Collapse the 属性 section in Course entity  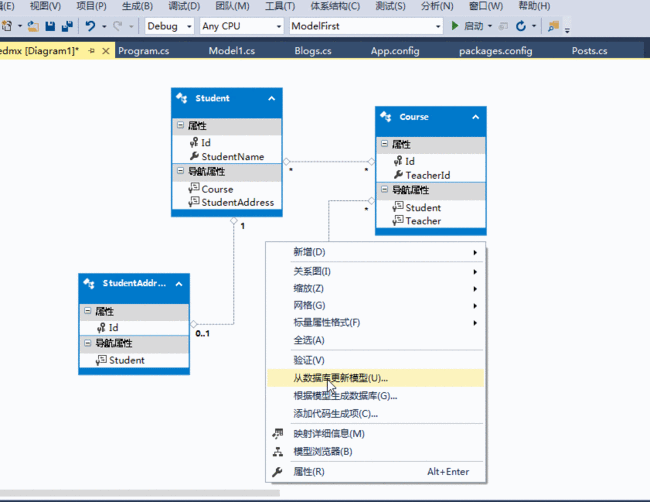point(384,143)
